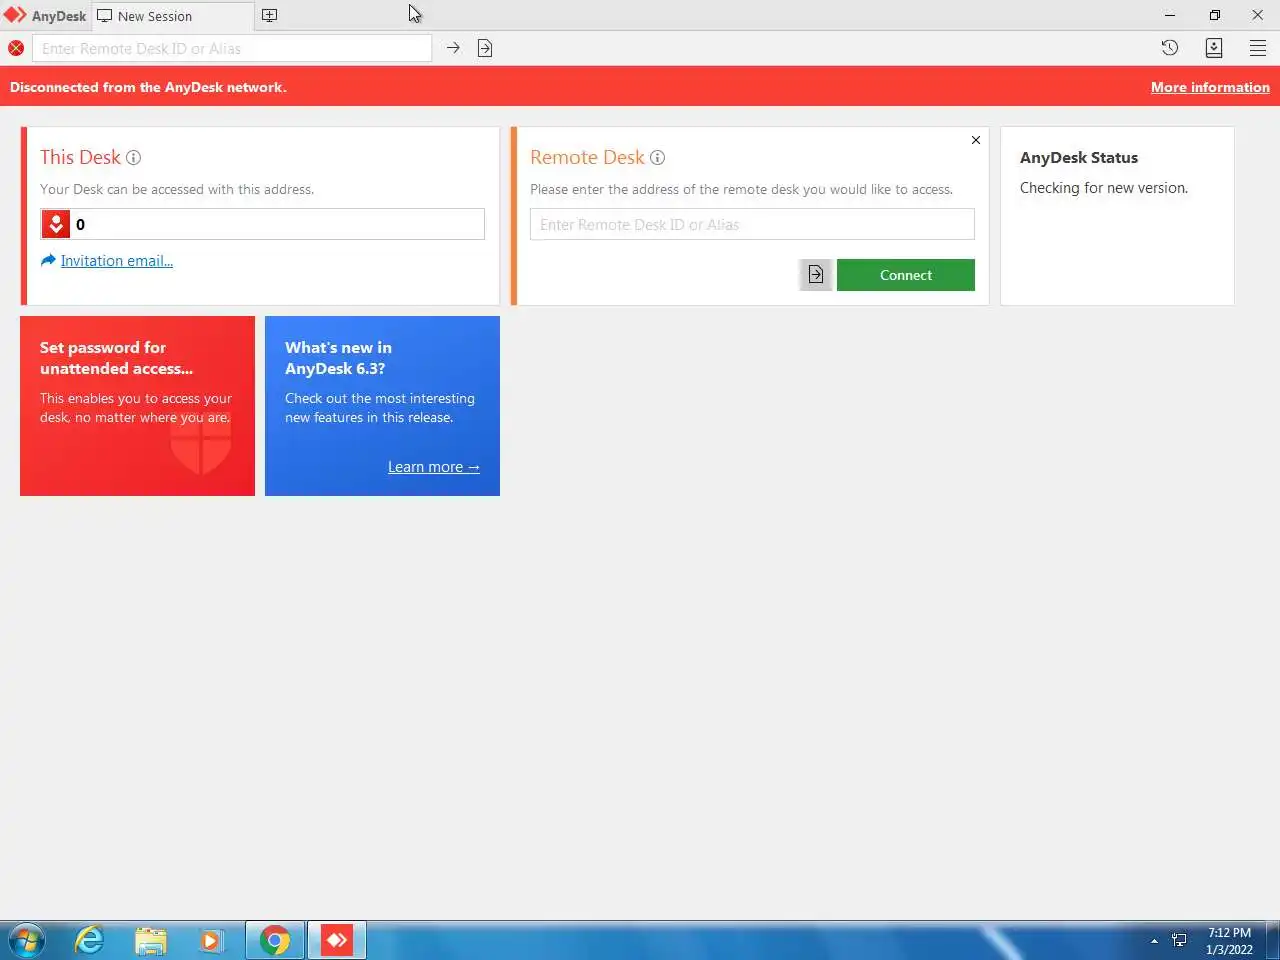The width and height of the screenshot is (1280, 960).
Task: Click top toolbar file transfer icon
Action: point(485,48)
